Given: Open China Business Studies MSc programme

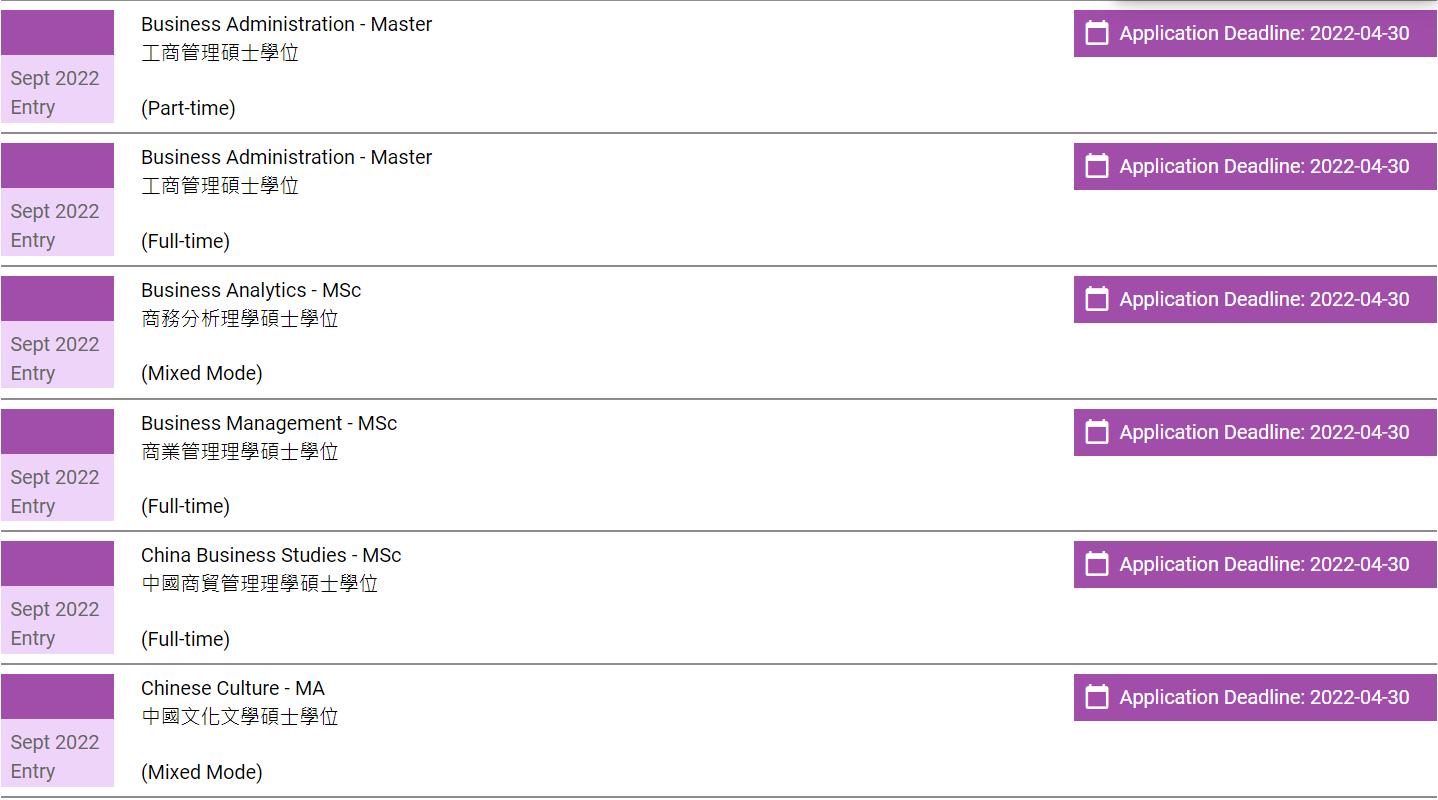Looking at the screenshot, I should coord(271,555).
